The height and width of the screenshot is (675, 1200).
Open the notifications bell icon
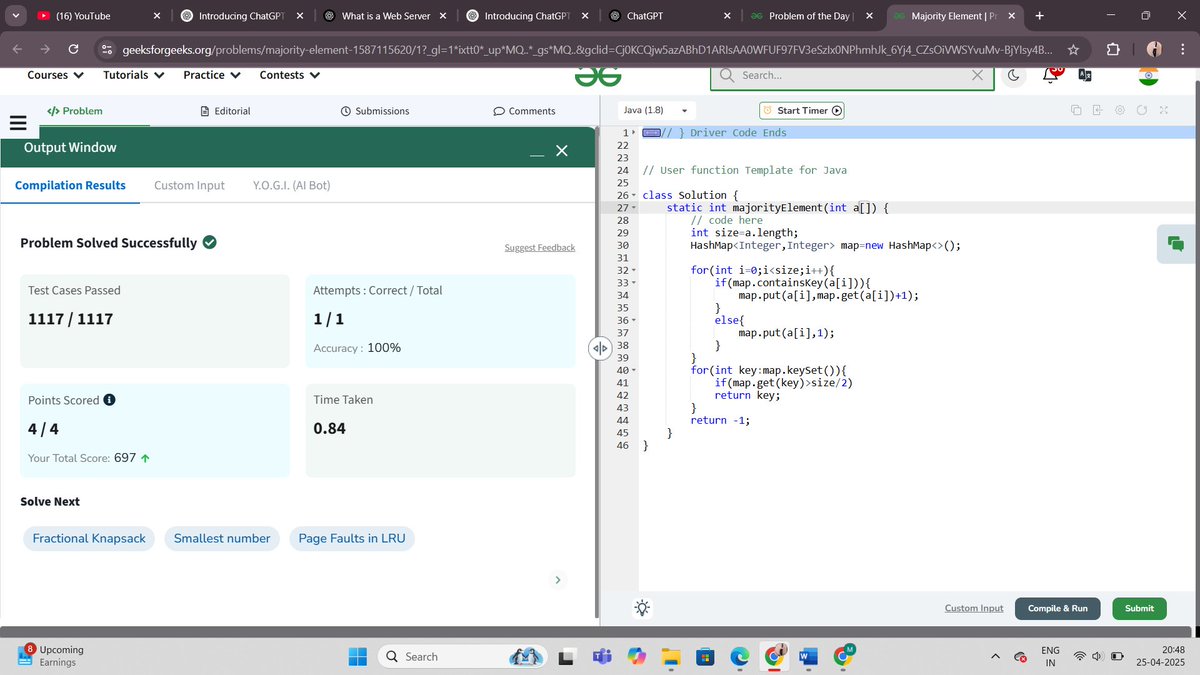pyautogui.click(x=1052, y=74)
